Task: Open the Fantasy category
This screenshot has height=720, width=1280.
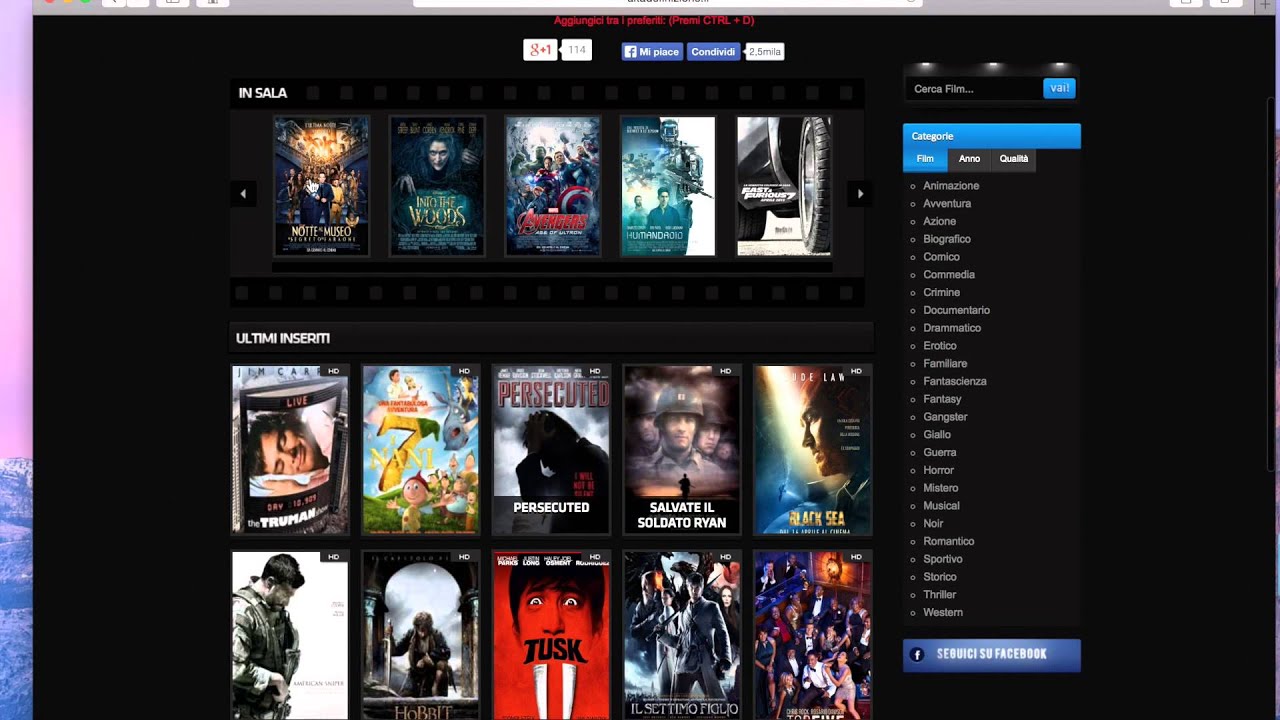Action: pos(942,399)
